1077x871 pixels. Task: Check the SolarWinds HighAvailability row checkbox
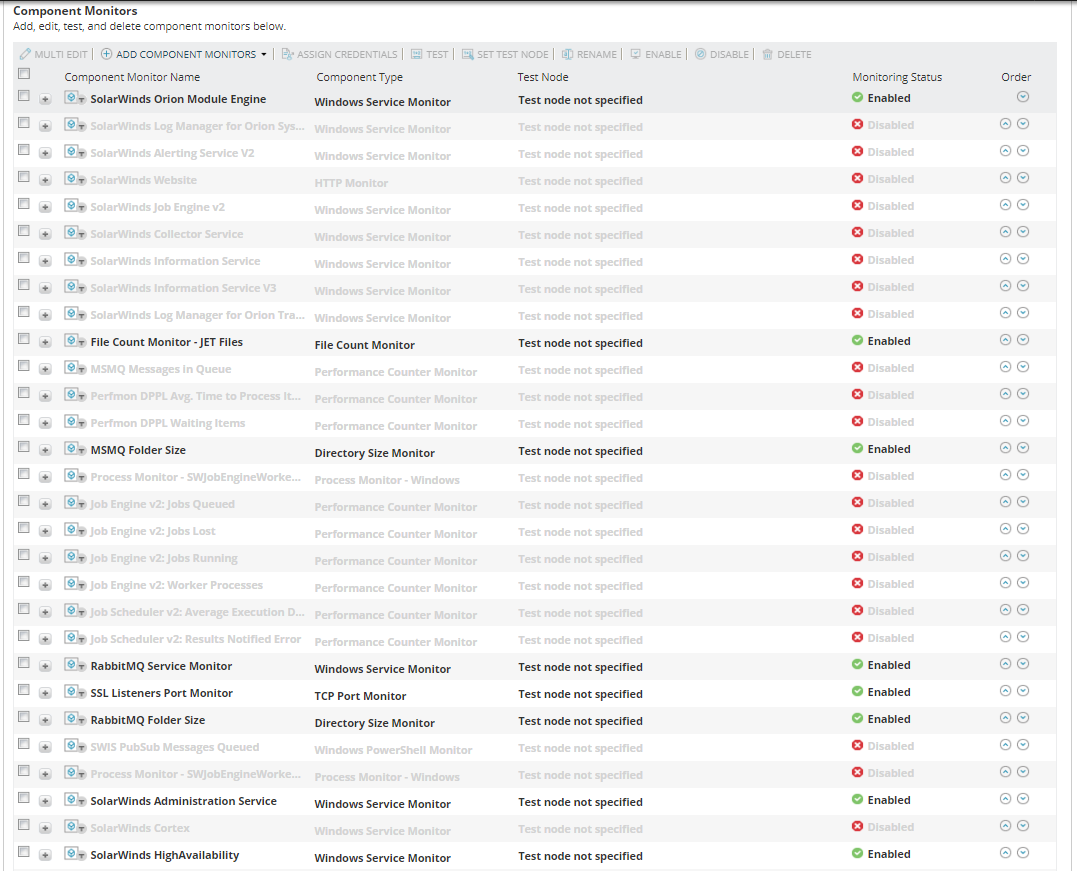pyautogui.click(x=24, y=852)
